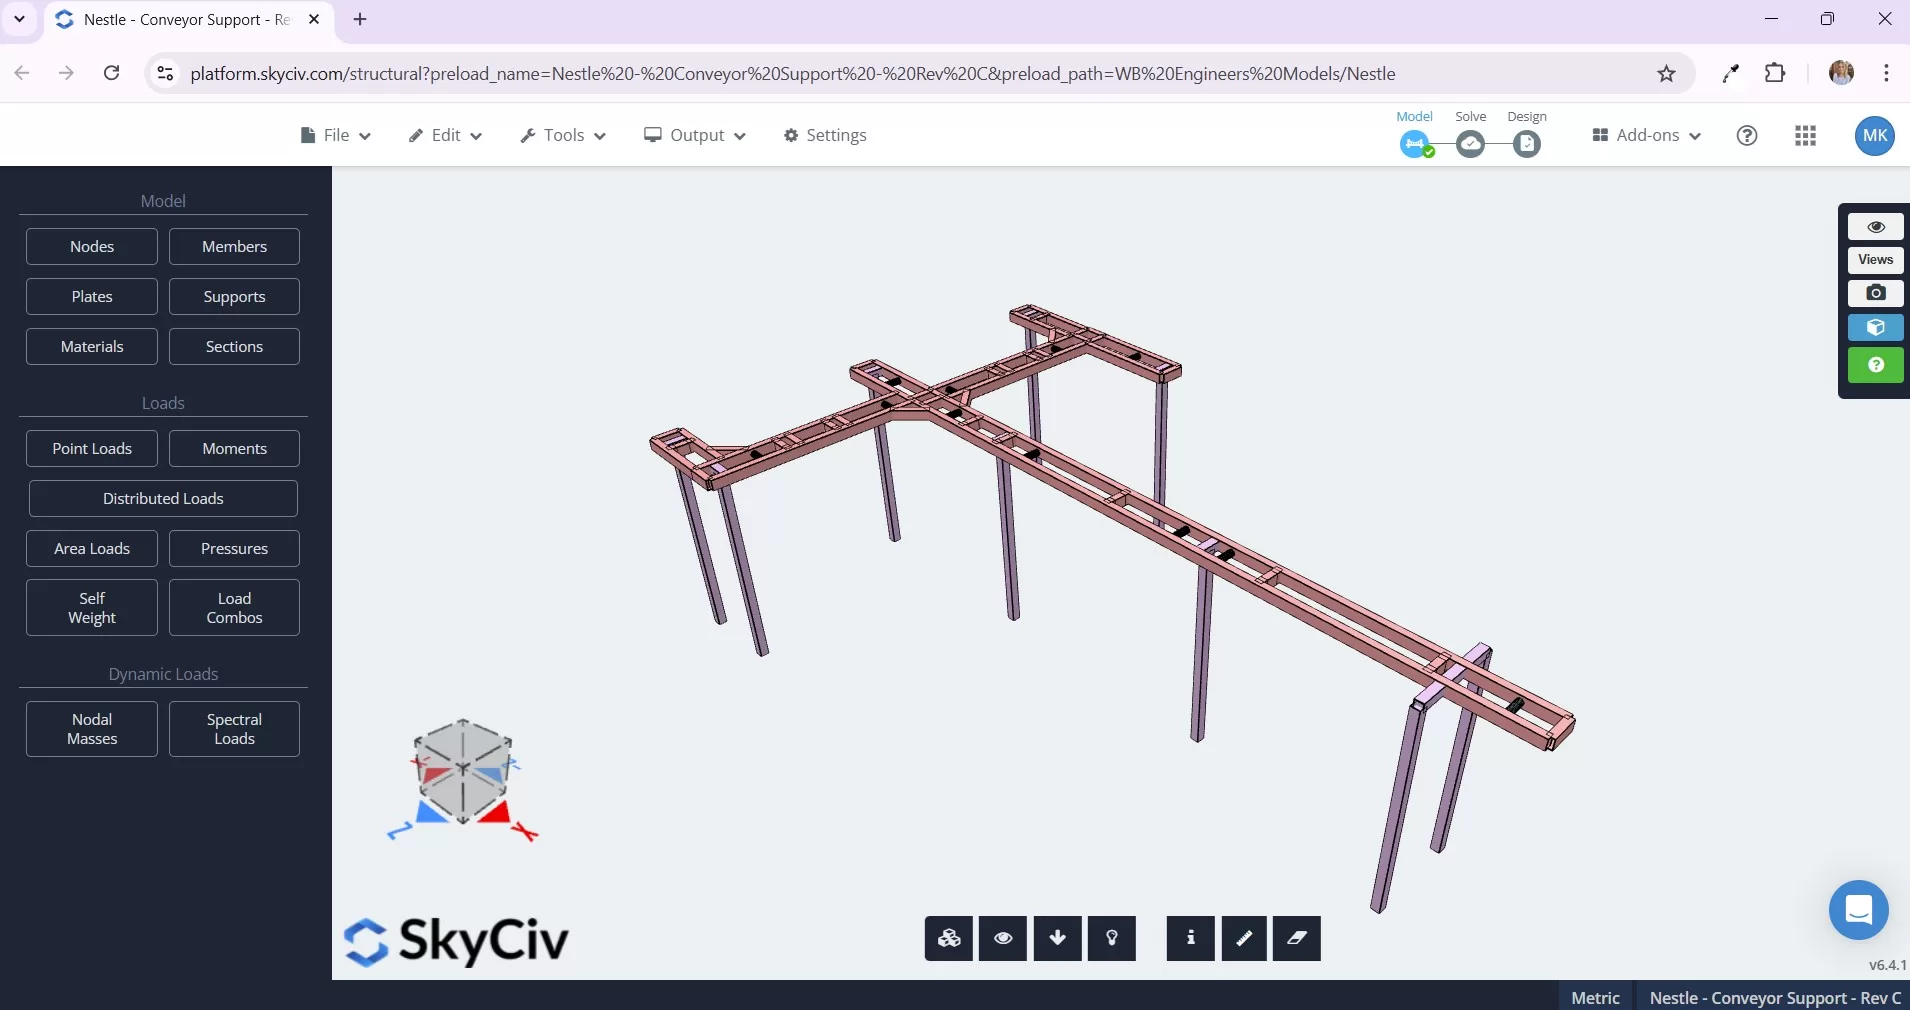Click the stacked cubes icon
This screenshot has height=1010, width=1910.
949,938
